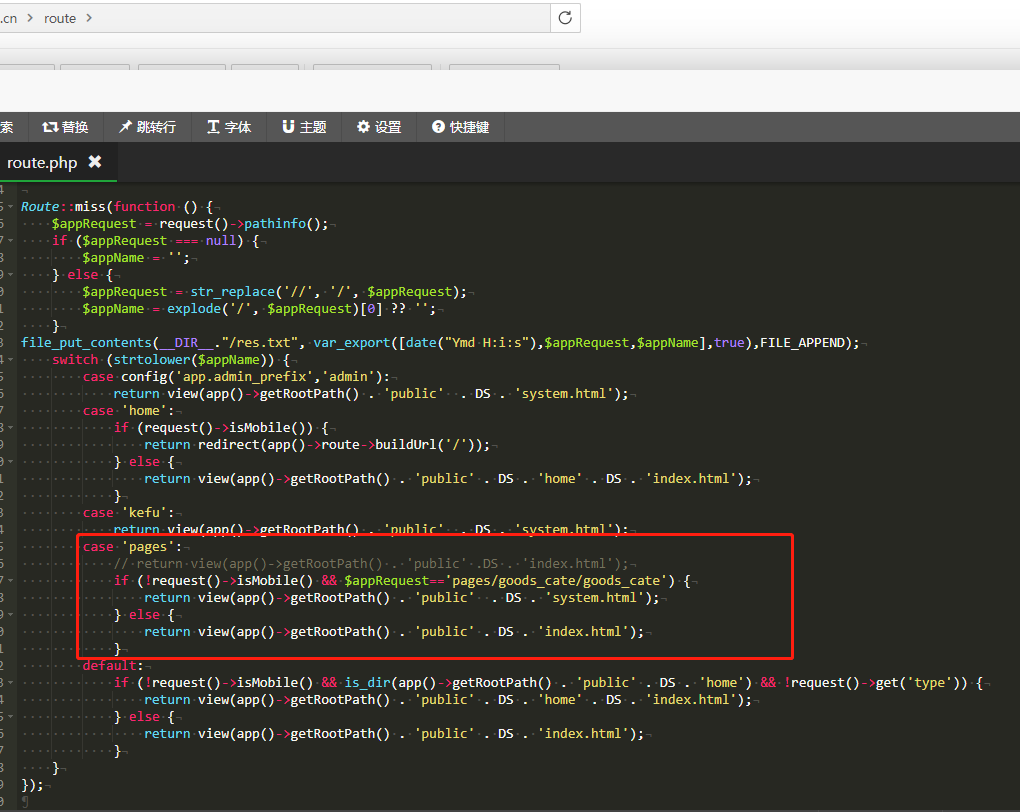Click 'is_dir' in the default condition
Screen dimensions: 1020x812
tap(368, 683)
